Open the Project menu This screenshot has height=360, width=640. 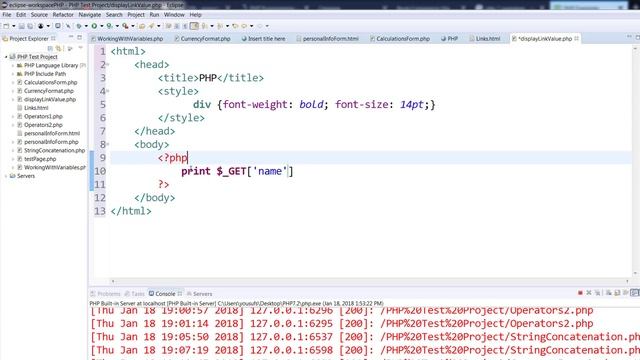coord(136,15)
